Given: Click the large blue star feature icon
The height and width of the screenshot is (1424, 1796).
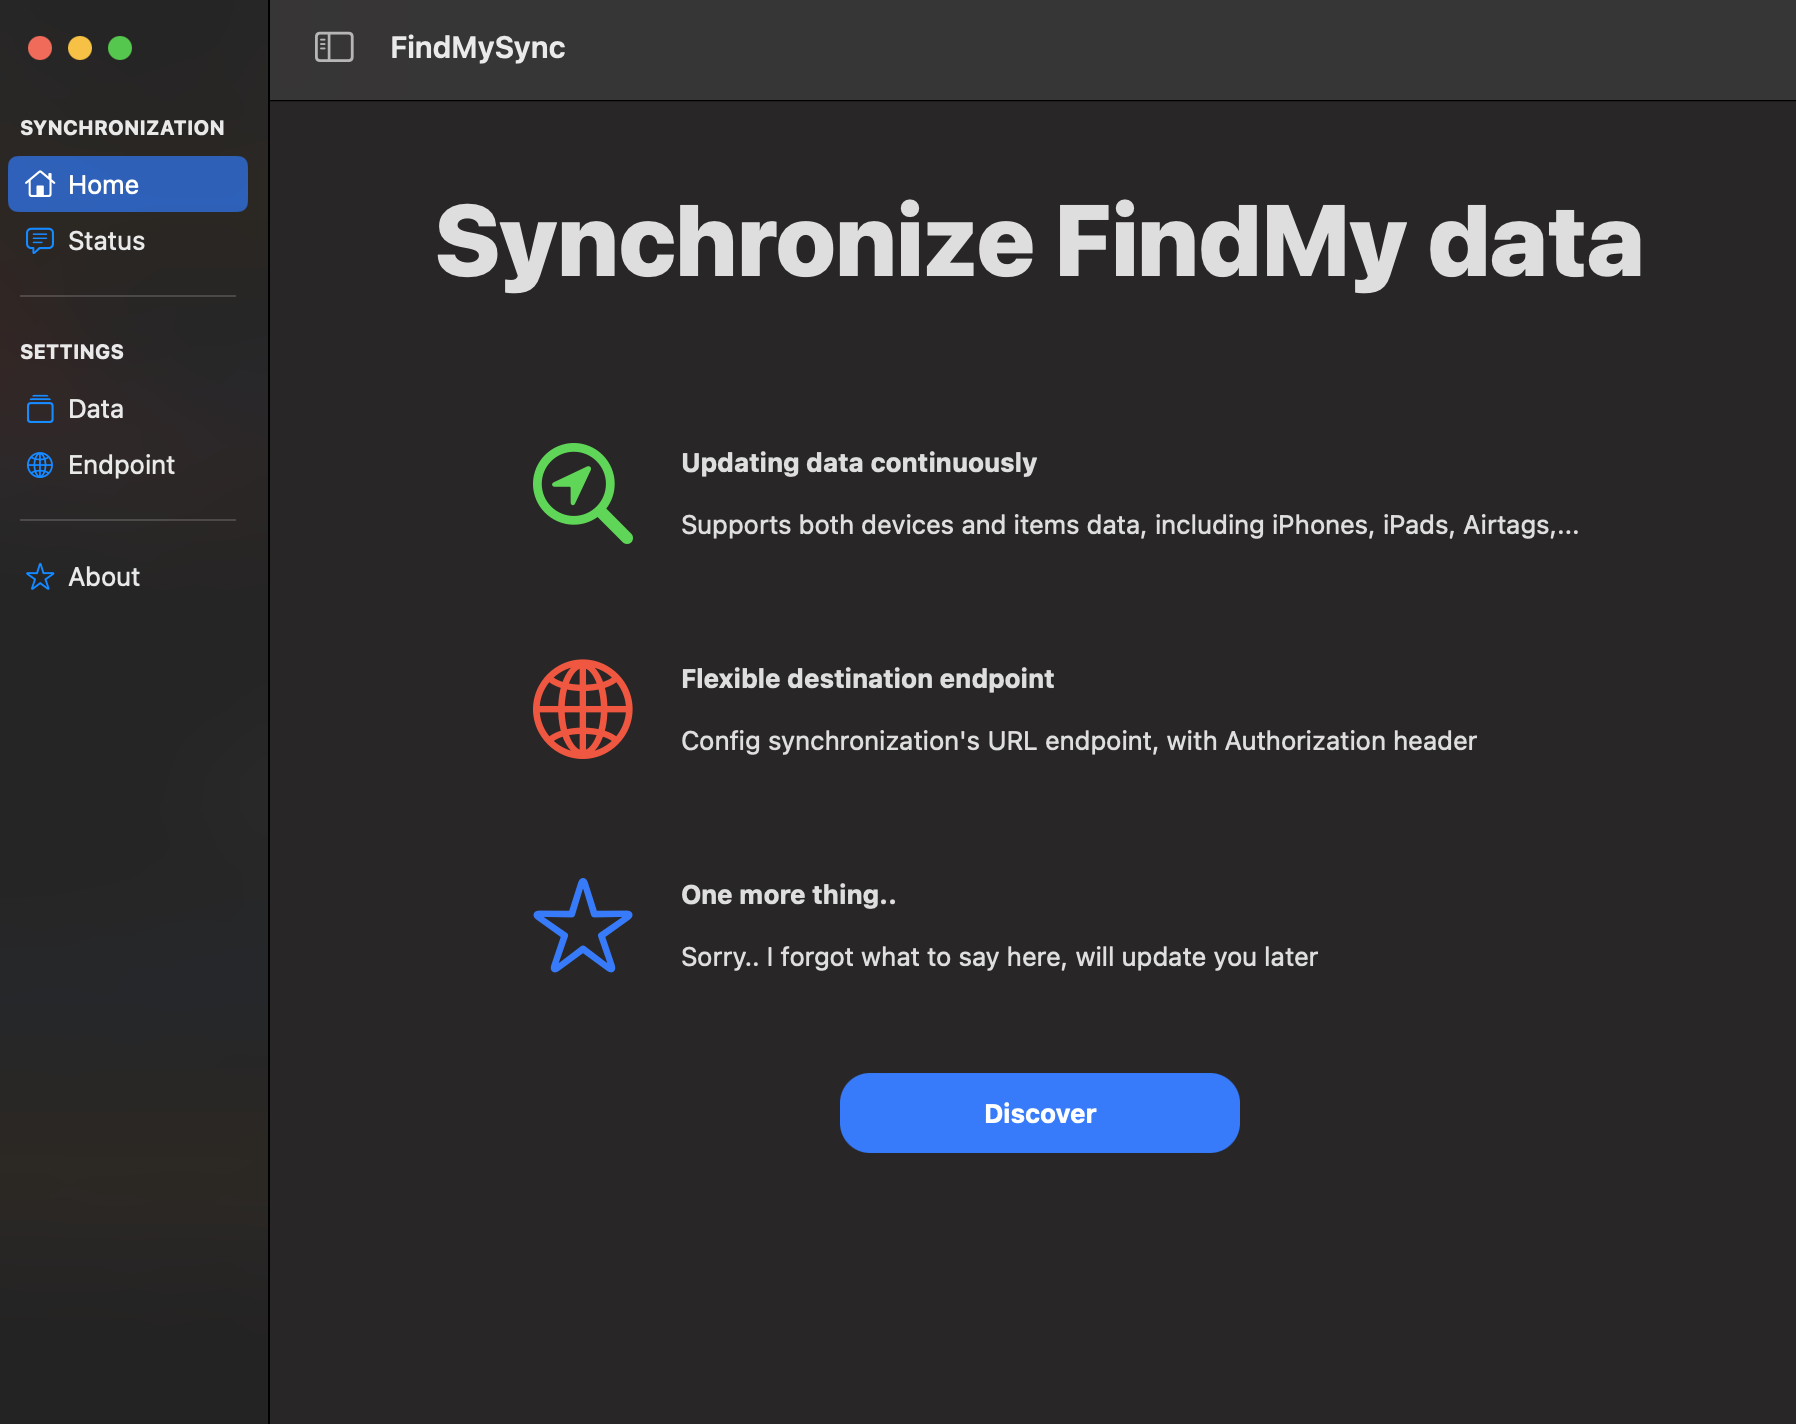Looking at the screenshot, I should point(582,925).
